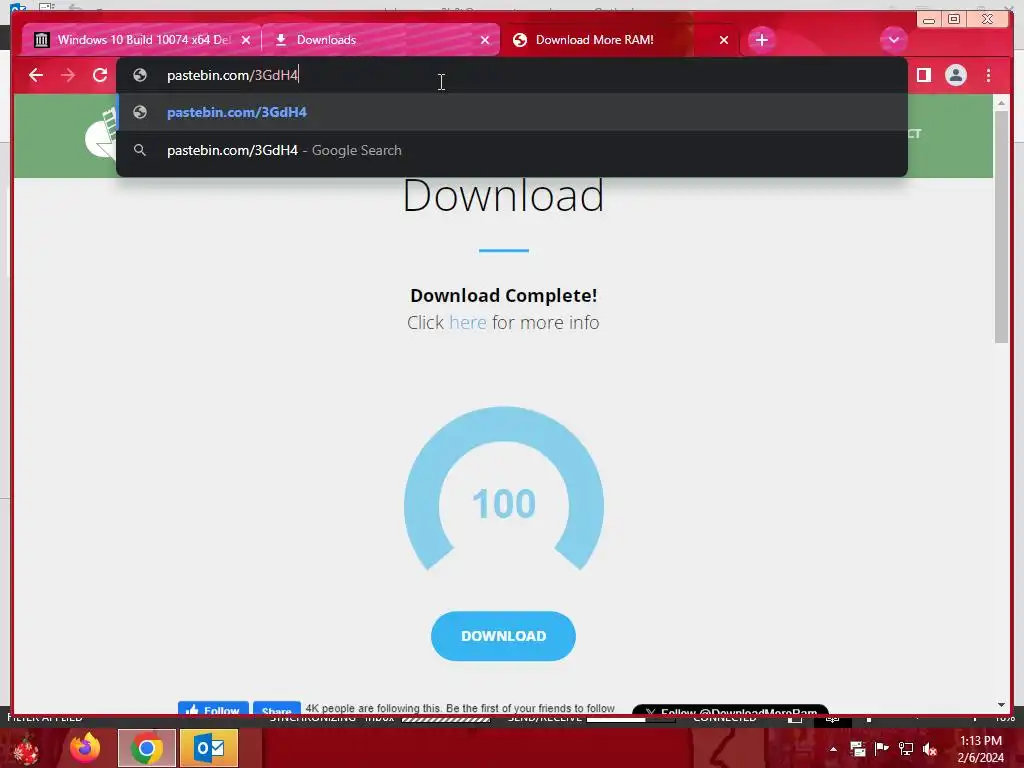Click the tray icon left of the flag
The image size is (1024, 768).
(x=857, y=748)
